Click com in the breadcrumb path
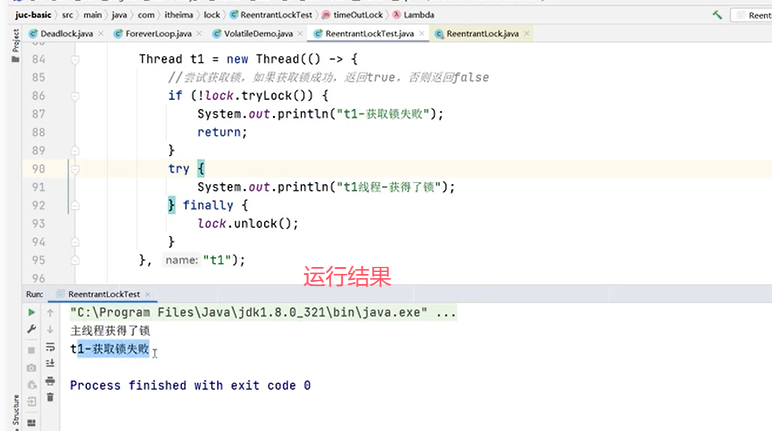 [x=146, y=15]
